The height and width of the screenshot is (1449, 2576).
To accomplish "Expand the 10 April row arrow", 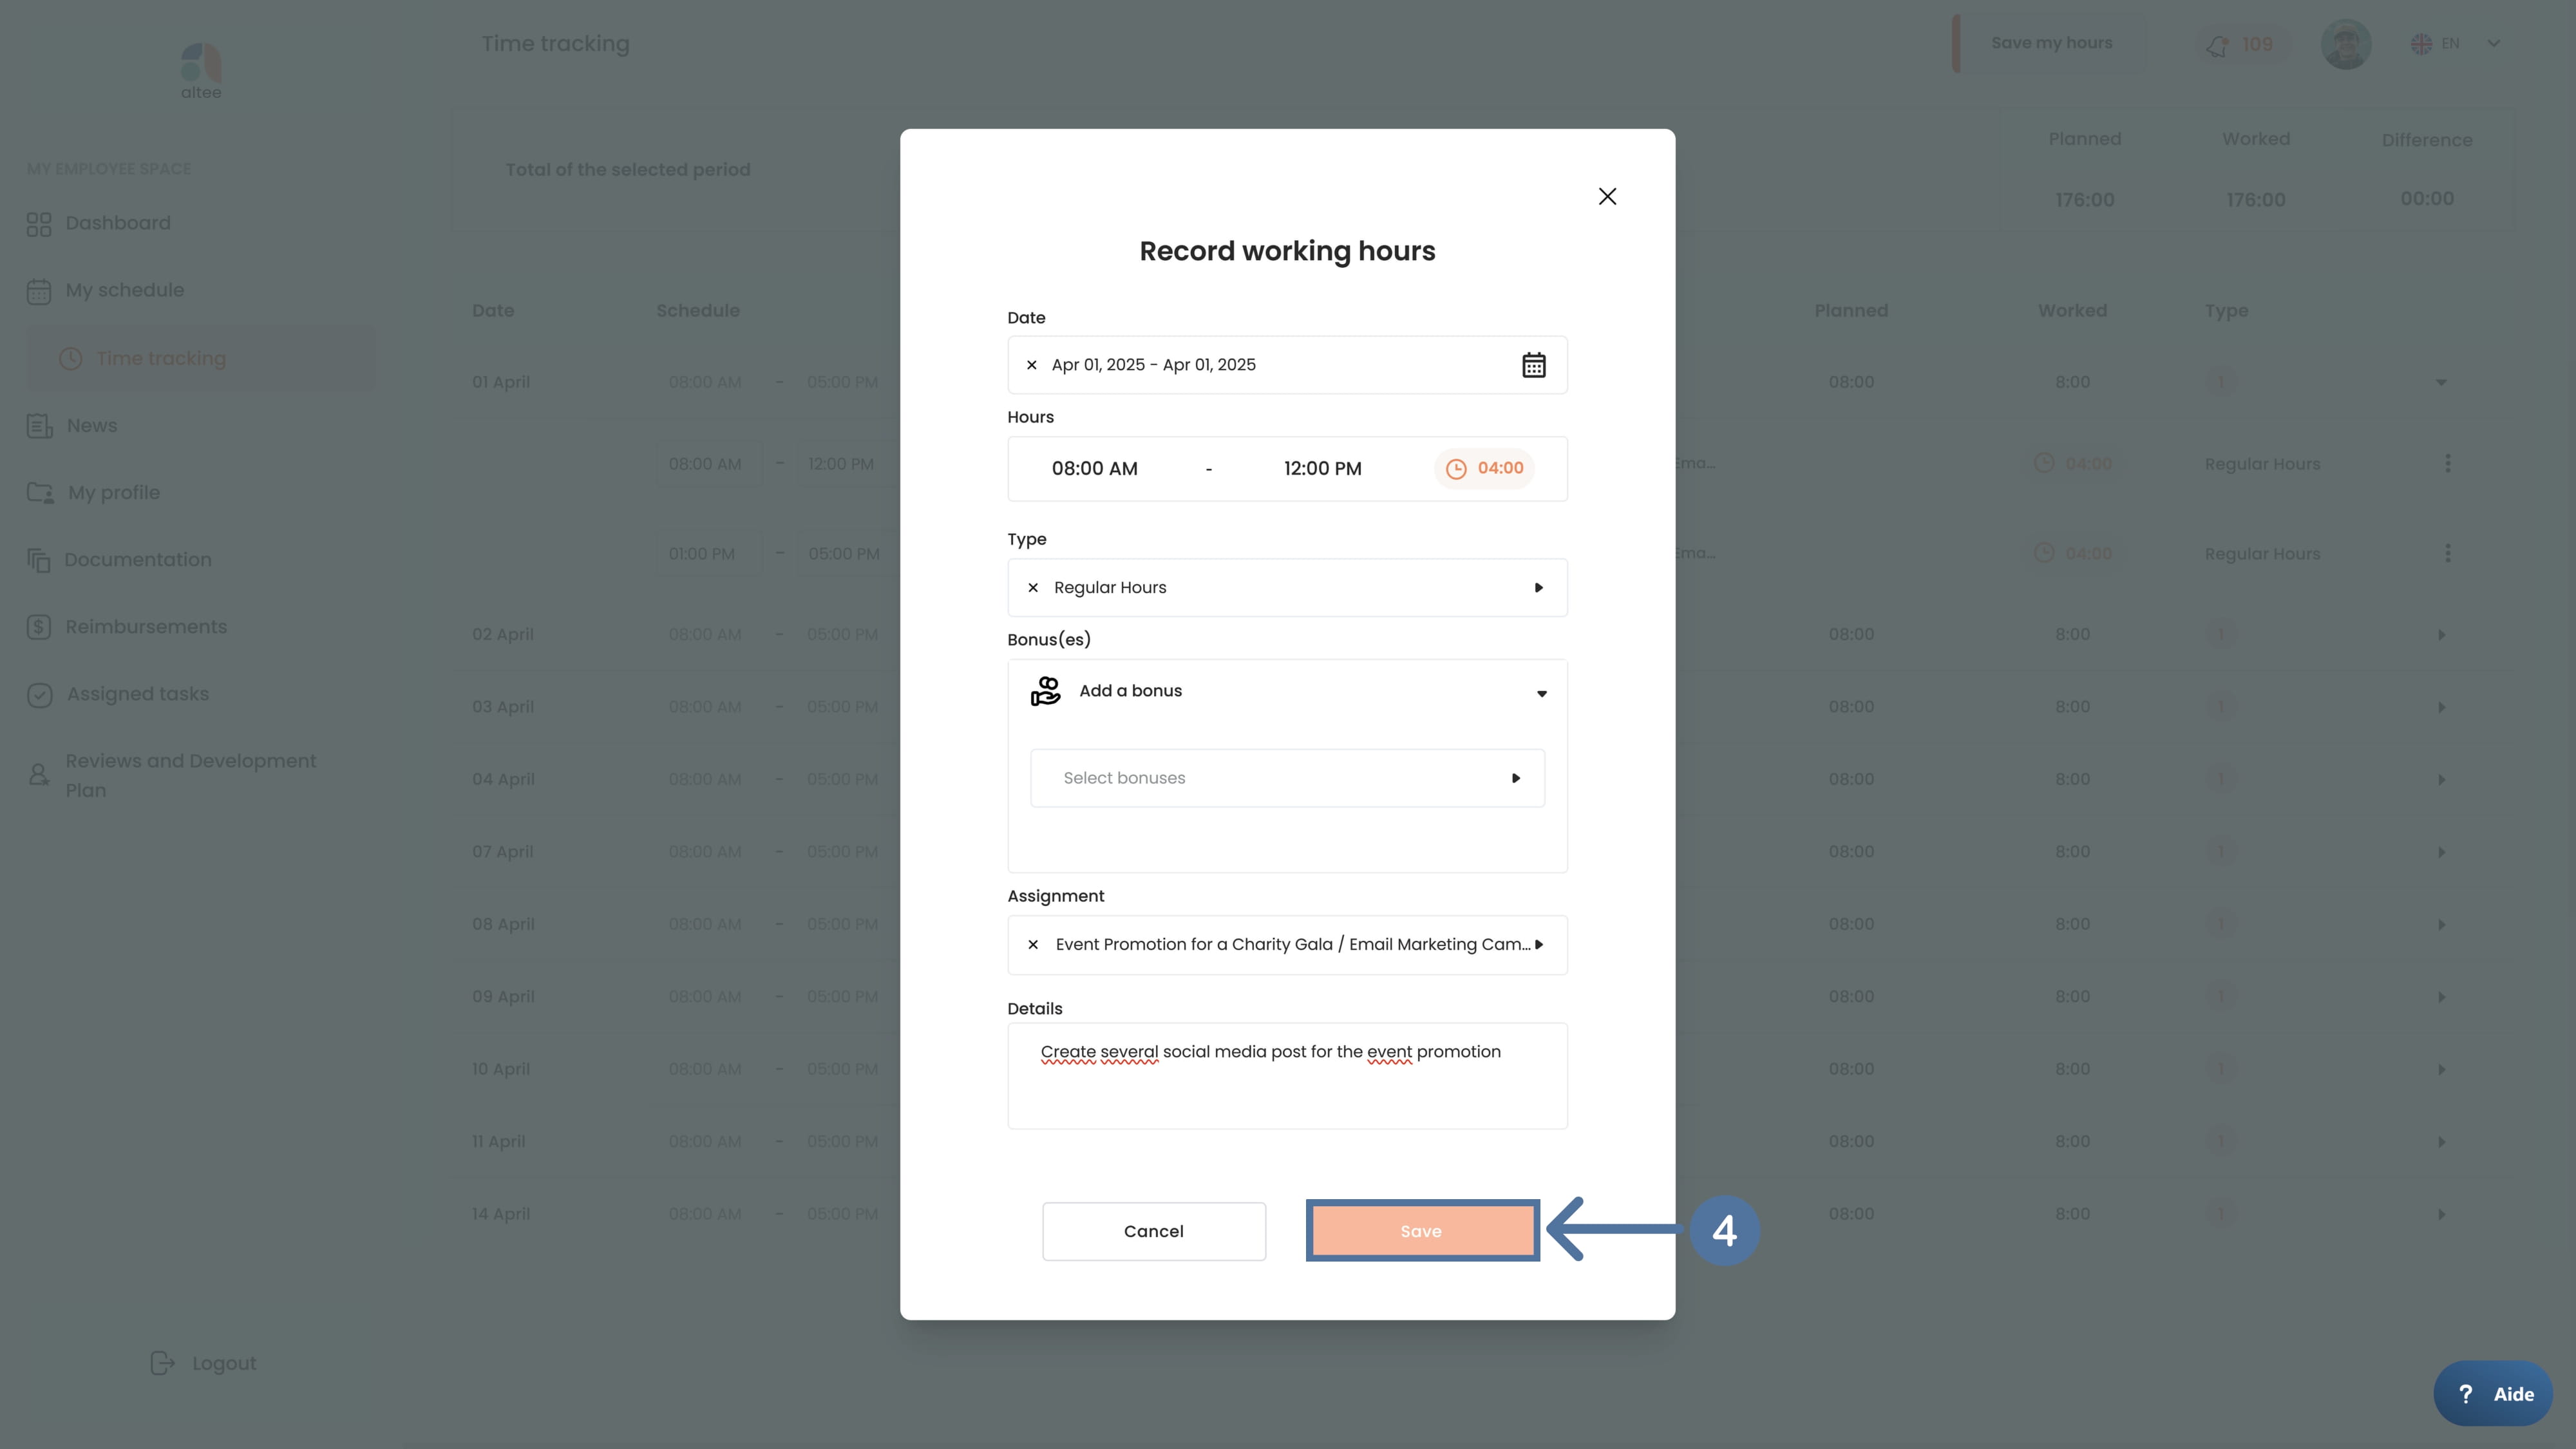I will 2441,1070.
